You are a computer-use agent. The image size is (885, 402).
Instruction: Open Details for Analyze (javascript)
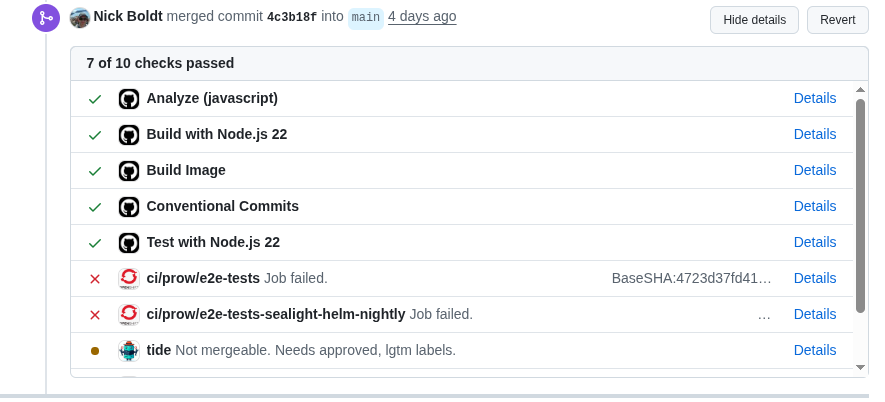tap(814, 98)
